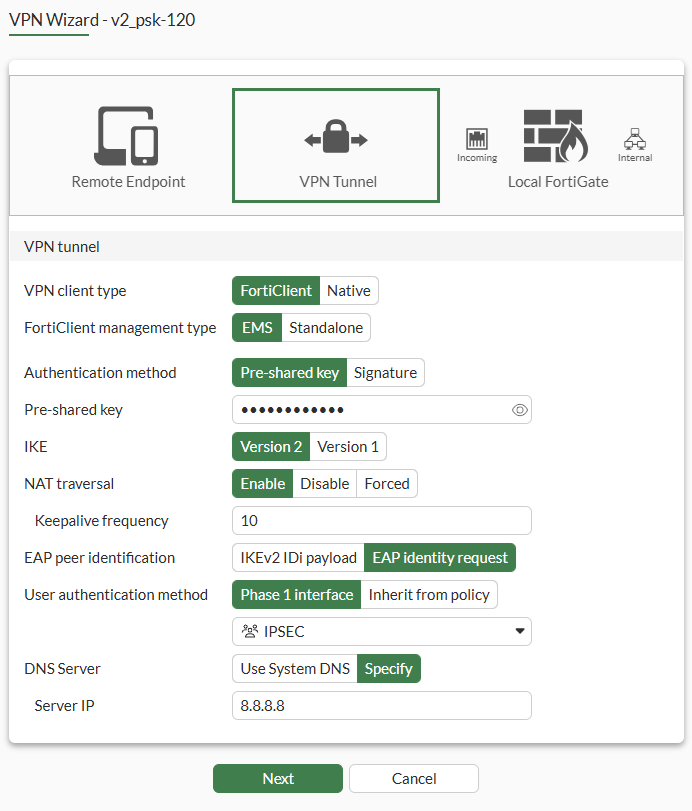
Task: Choose EAP identity request option
Action: click(x=440, y=558)
